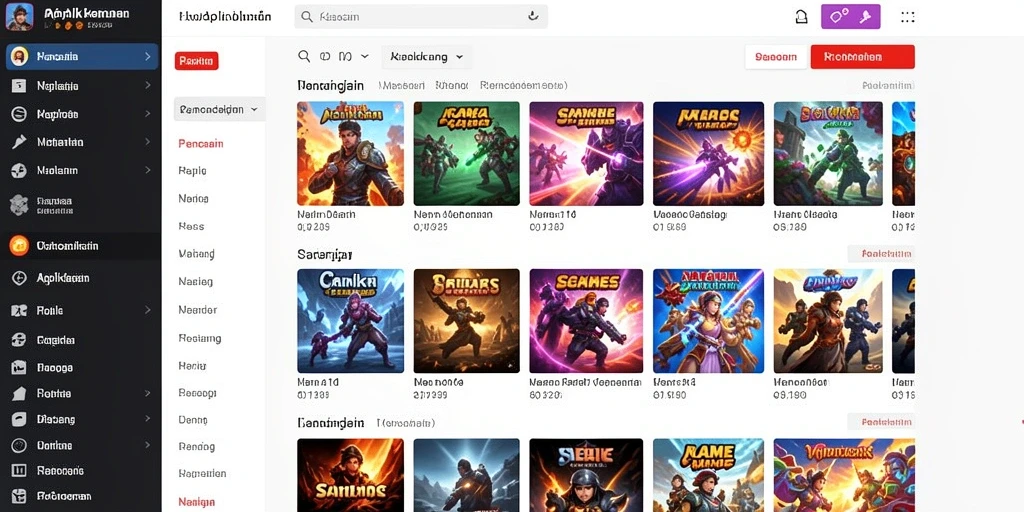Screen dimensions: 1024x512
Task: Click the Agelkaean sidebar icon
Action: (x=19, y=278)
